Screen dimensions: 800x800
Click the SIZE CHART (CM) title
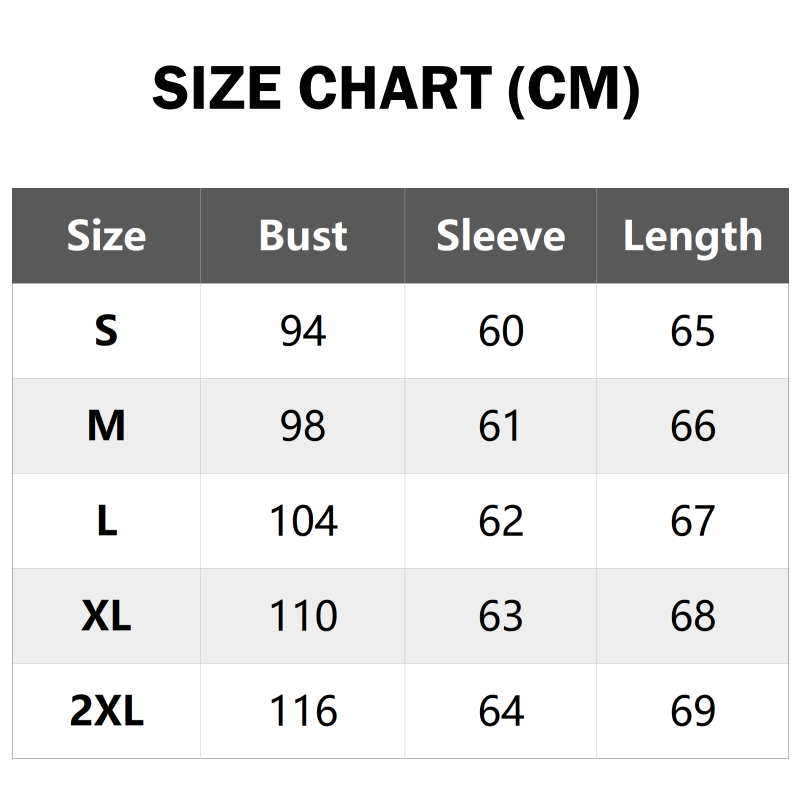[396, 90]
